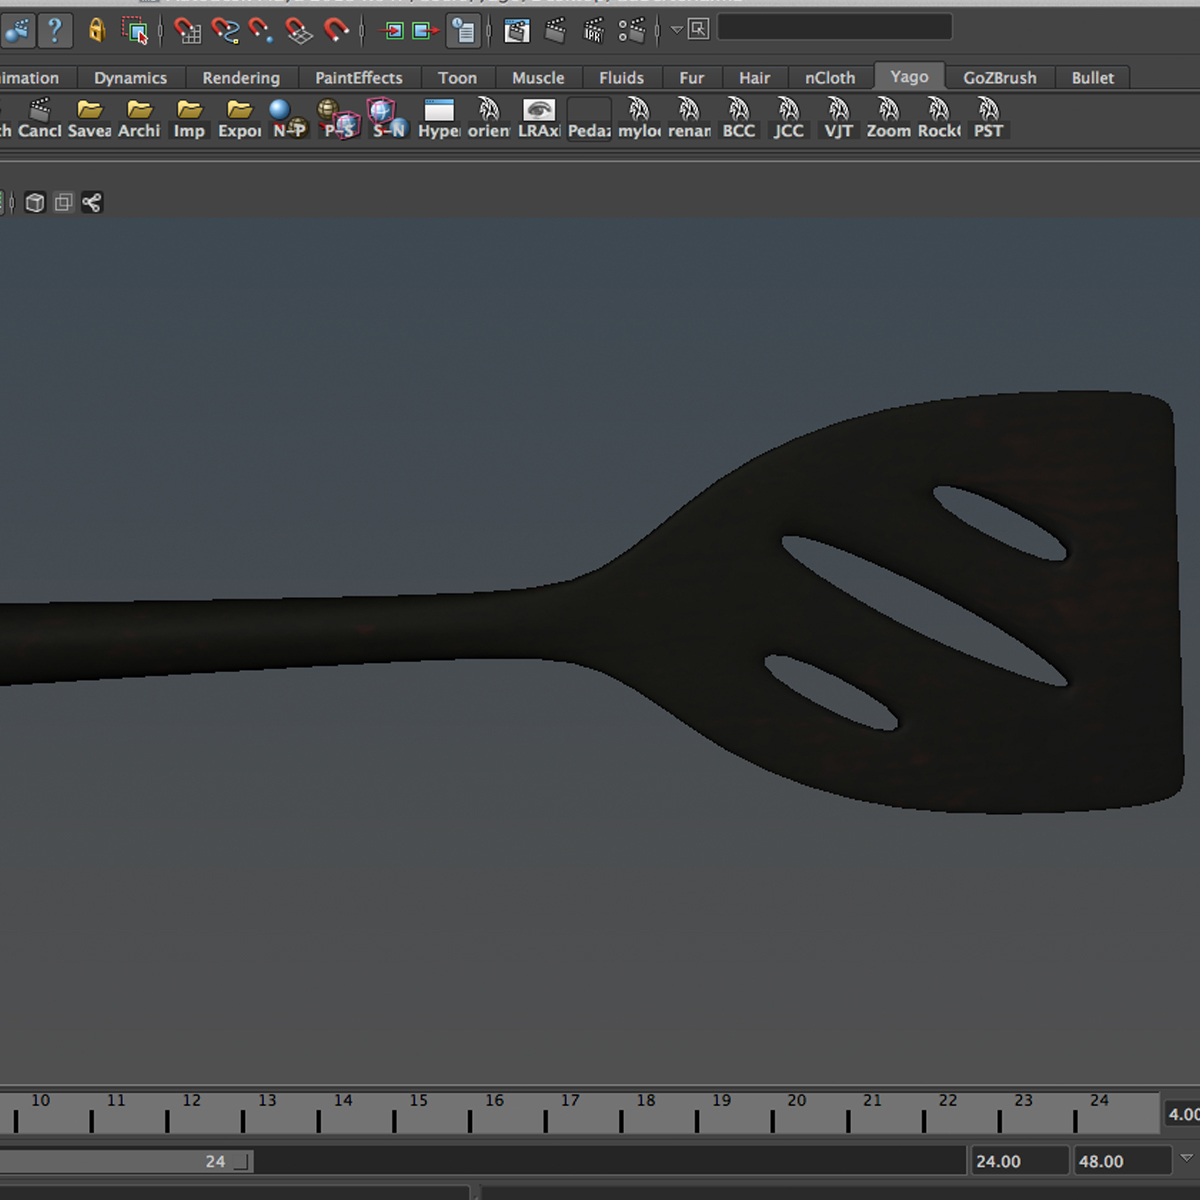Run the renan script shelf button
Screen dimensions: 1200x1200
tap(689, 119)
